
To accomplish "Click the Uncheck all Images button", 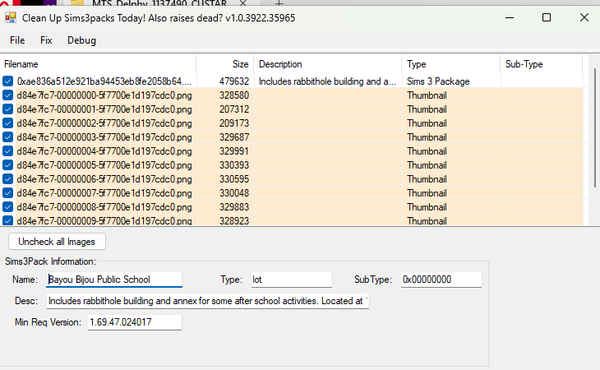I will click(x=57, y=242).
